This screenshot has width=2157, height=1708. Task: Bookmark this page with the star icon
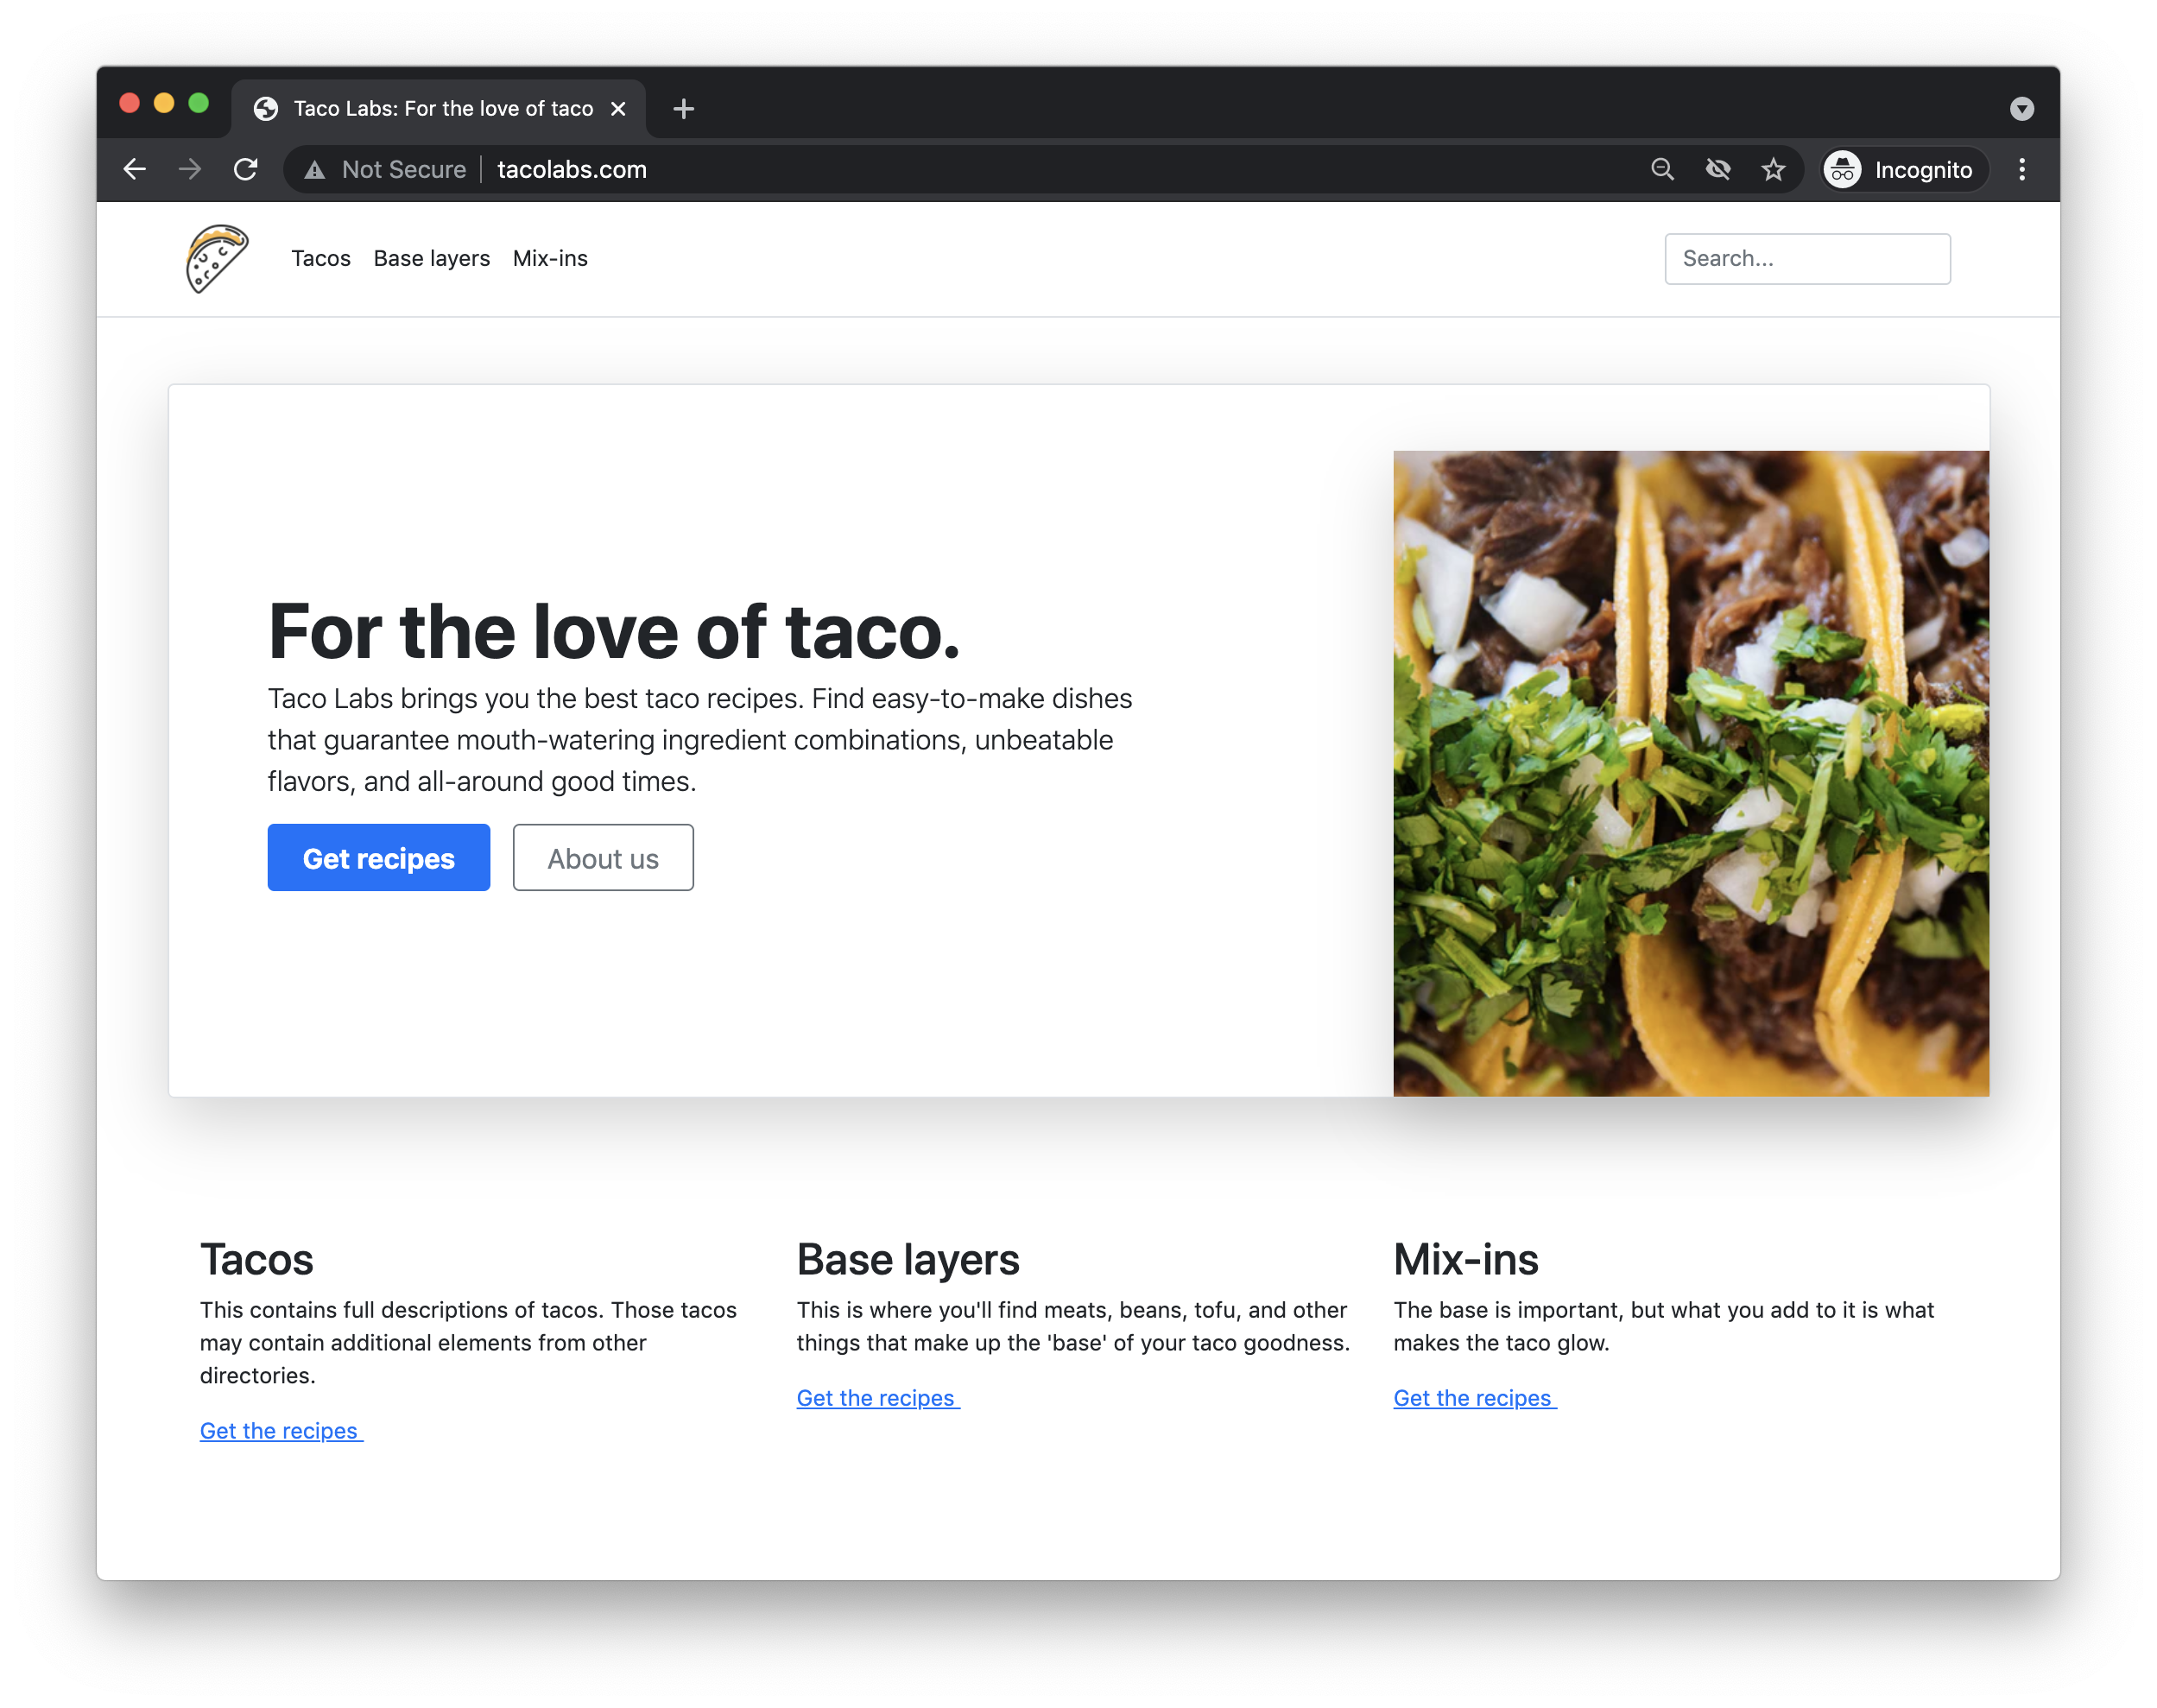[1773, 169]
